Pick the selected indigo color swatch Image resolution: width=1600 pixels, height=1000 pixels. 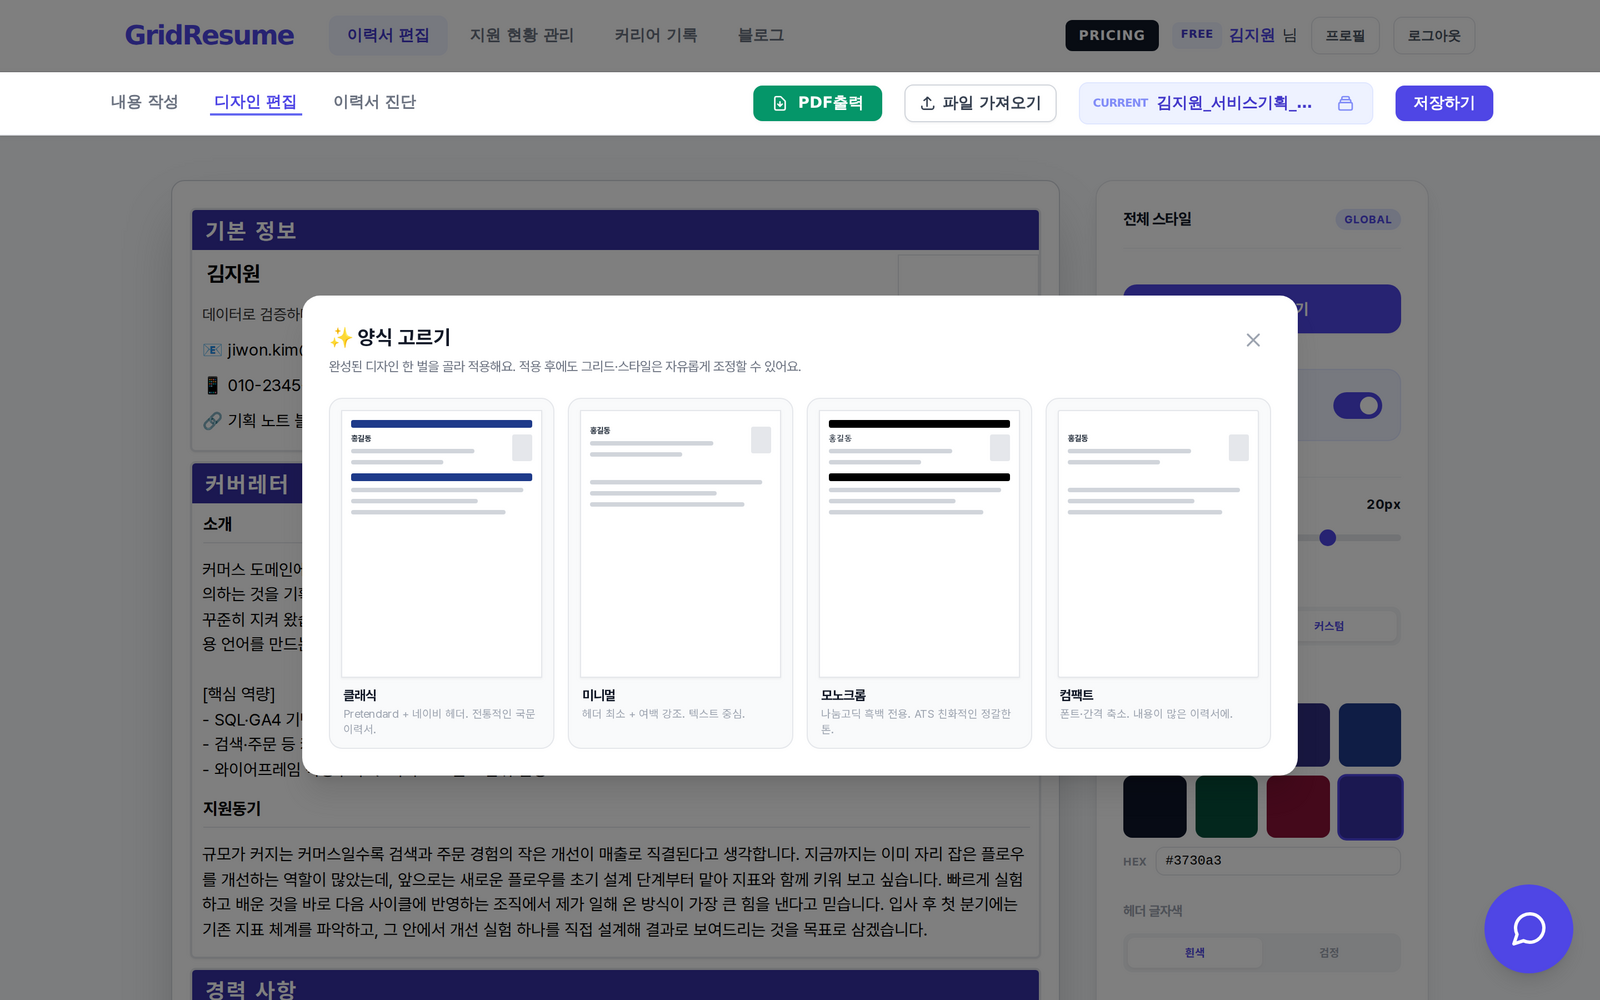pyautogui.click(x=1370, y=807)
